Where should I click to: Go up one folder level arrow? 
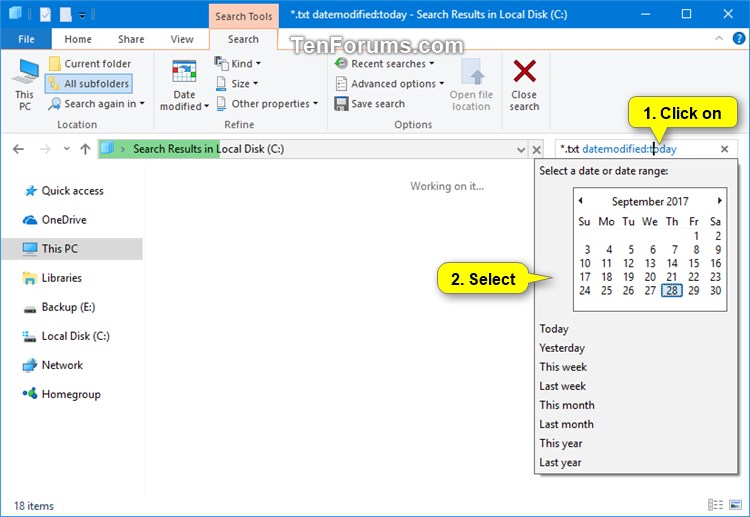pos(85,149)
